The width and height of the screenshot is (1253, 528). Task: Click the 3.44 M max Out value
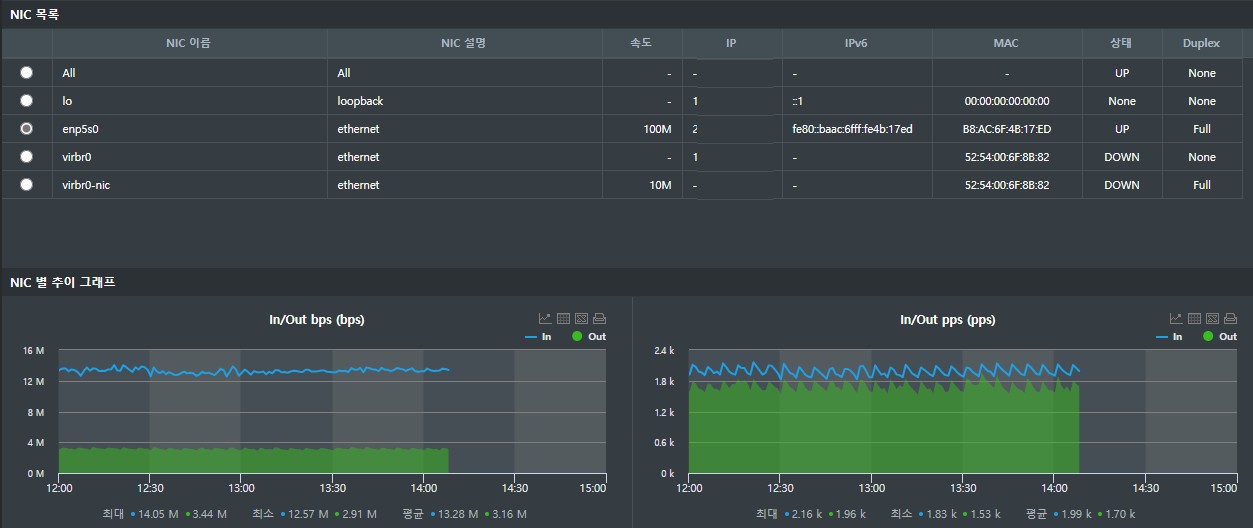pyautogui.click(x=208, y=513)
